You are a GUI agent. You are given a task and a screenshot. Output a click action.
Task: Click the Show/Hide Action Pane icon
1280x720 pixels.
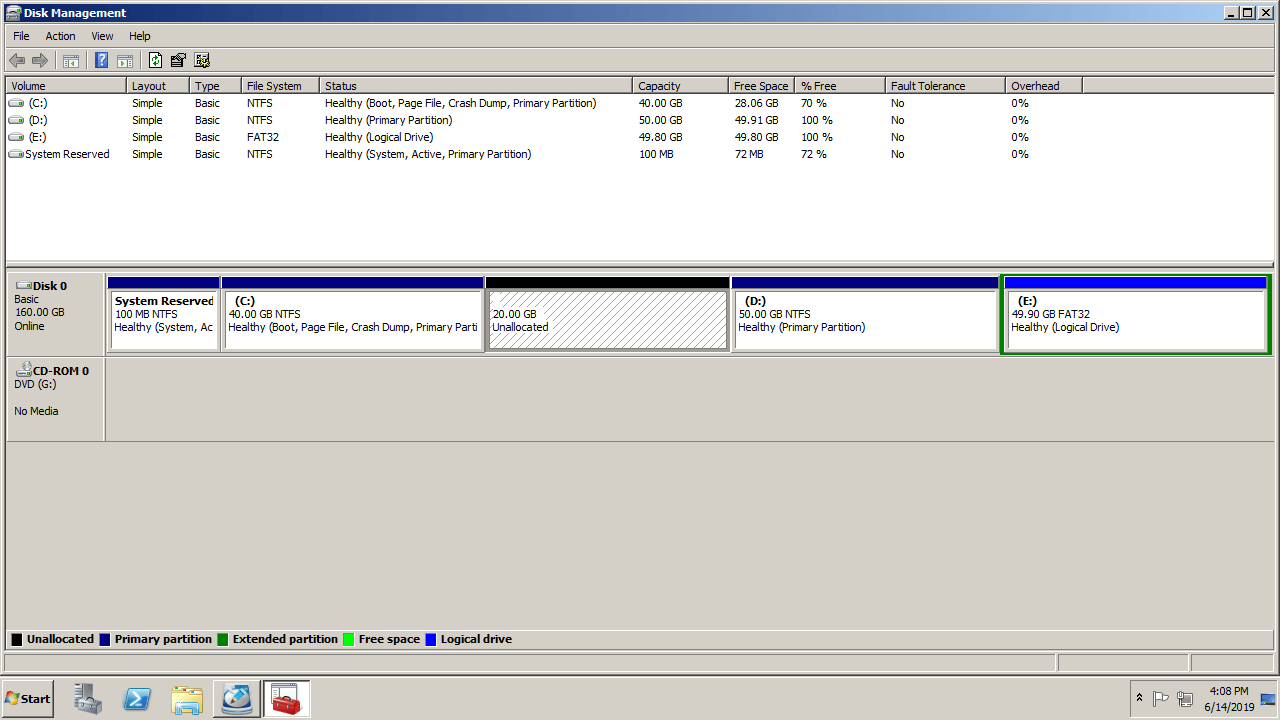click(125, 60)
